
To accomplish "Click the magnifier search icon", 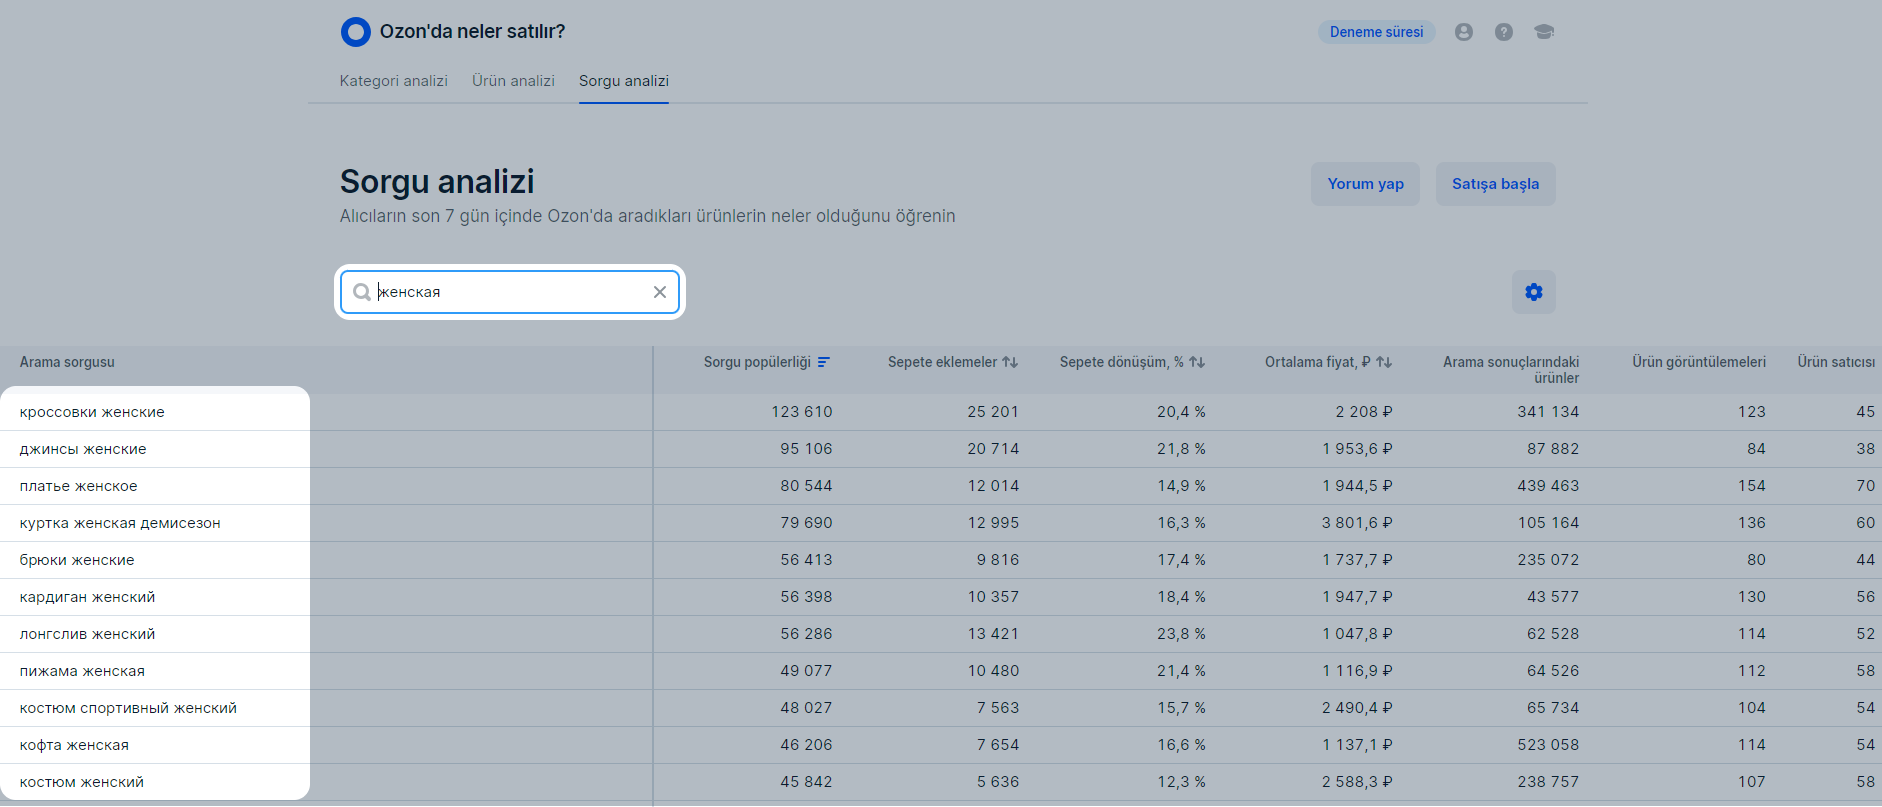I will 362,292.
